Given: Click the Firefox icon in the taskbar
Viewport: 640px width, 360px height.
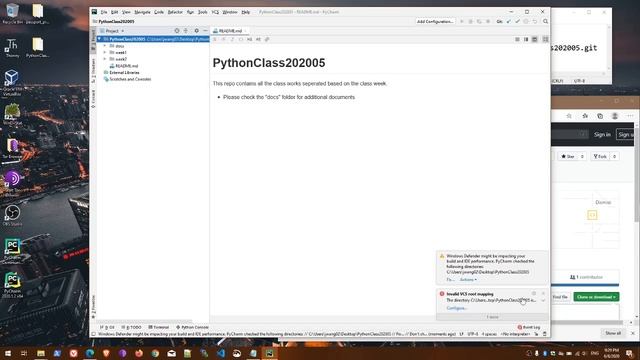Looking at the screenshot, I should [139, 353].
